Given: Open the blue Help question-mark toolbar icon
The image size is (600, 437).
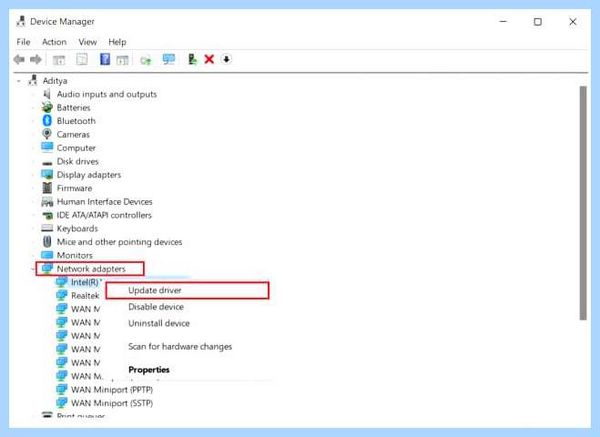Looking at the screenshot, I should 105,59.
